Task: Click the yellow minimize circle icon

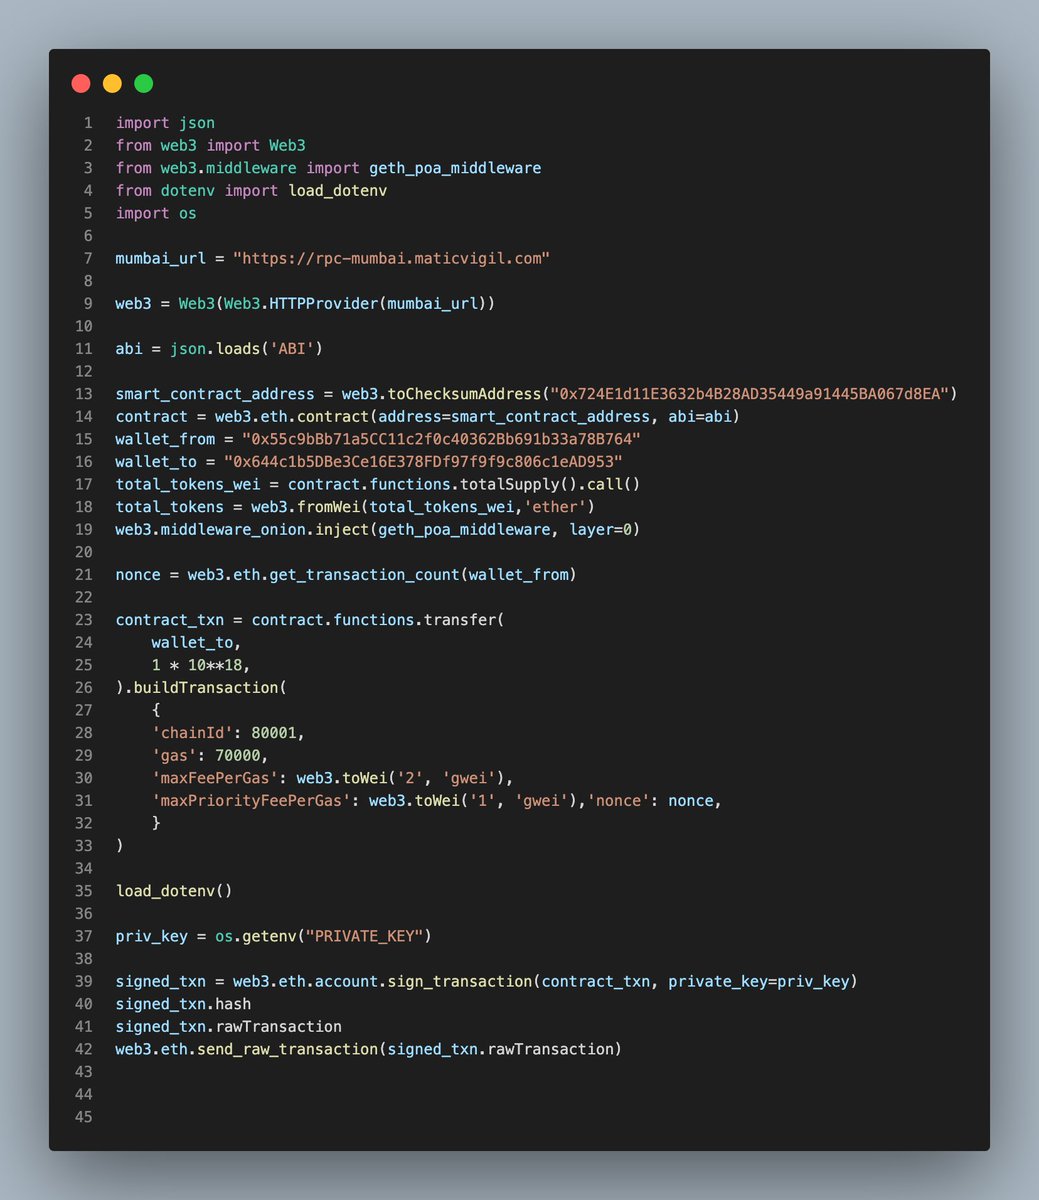Action: (112, 83)
